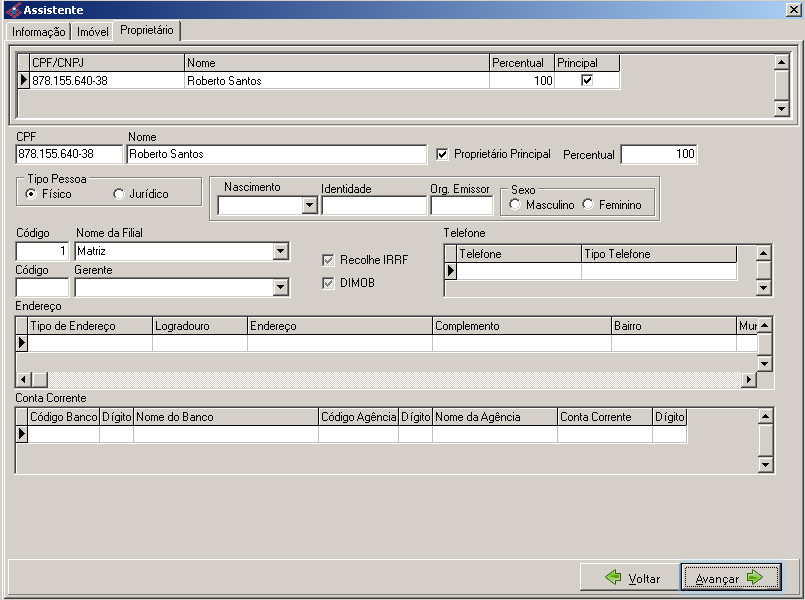Choose the Masculino radio option
The height and width of the screenshot is (600, 805).
pyautogui.click(x=515, y=205)
